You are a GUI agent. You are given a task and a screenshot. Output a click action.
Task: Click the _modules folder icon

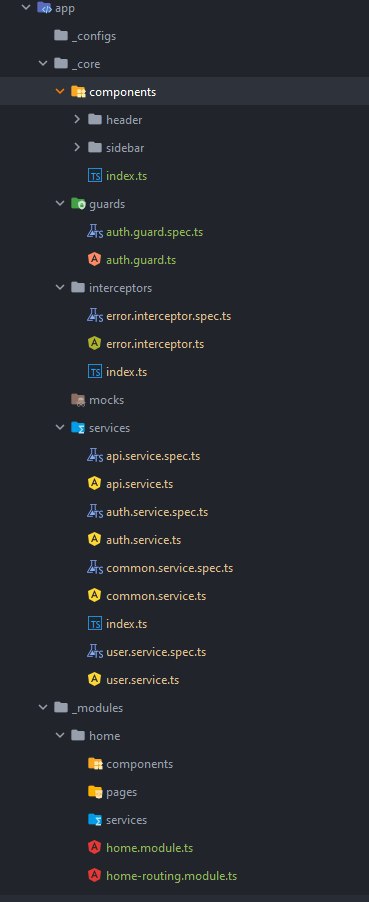(x=61, y=708)
